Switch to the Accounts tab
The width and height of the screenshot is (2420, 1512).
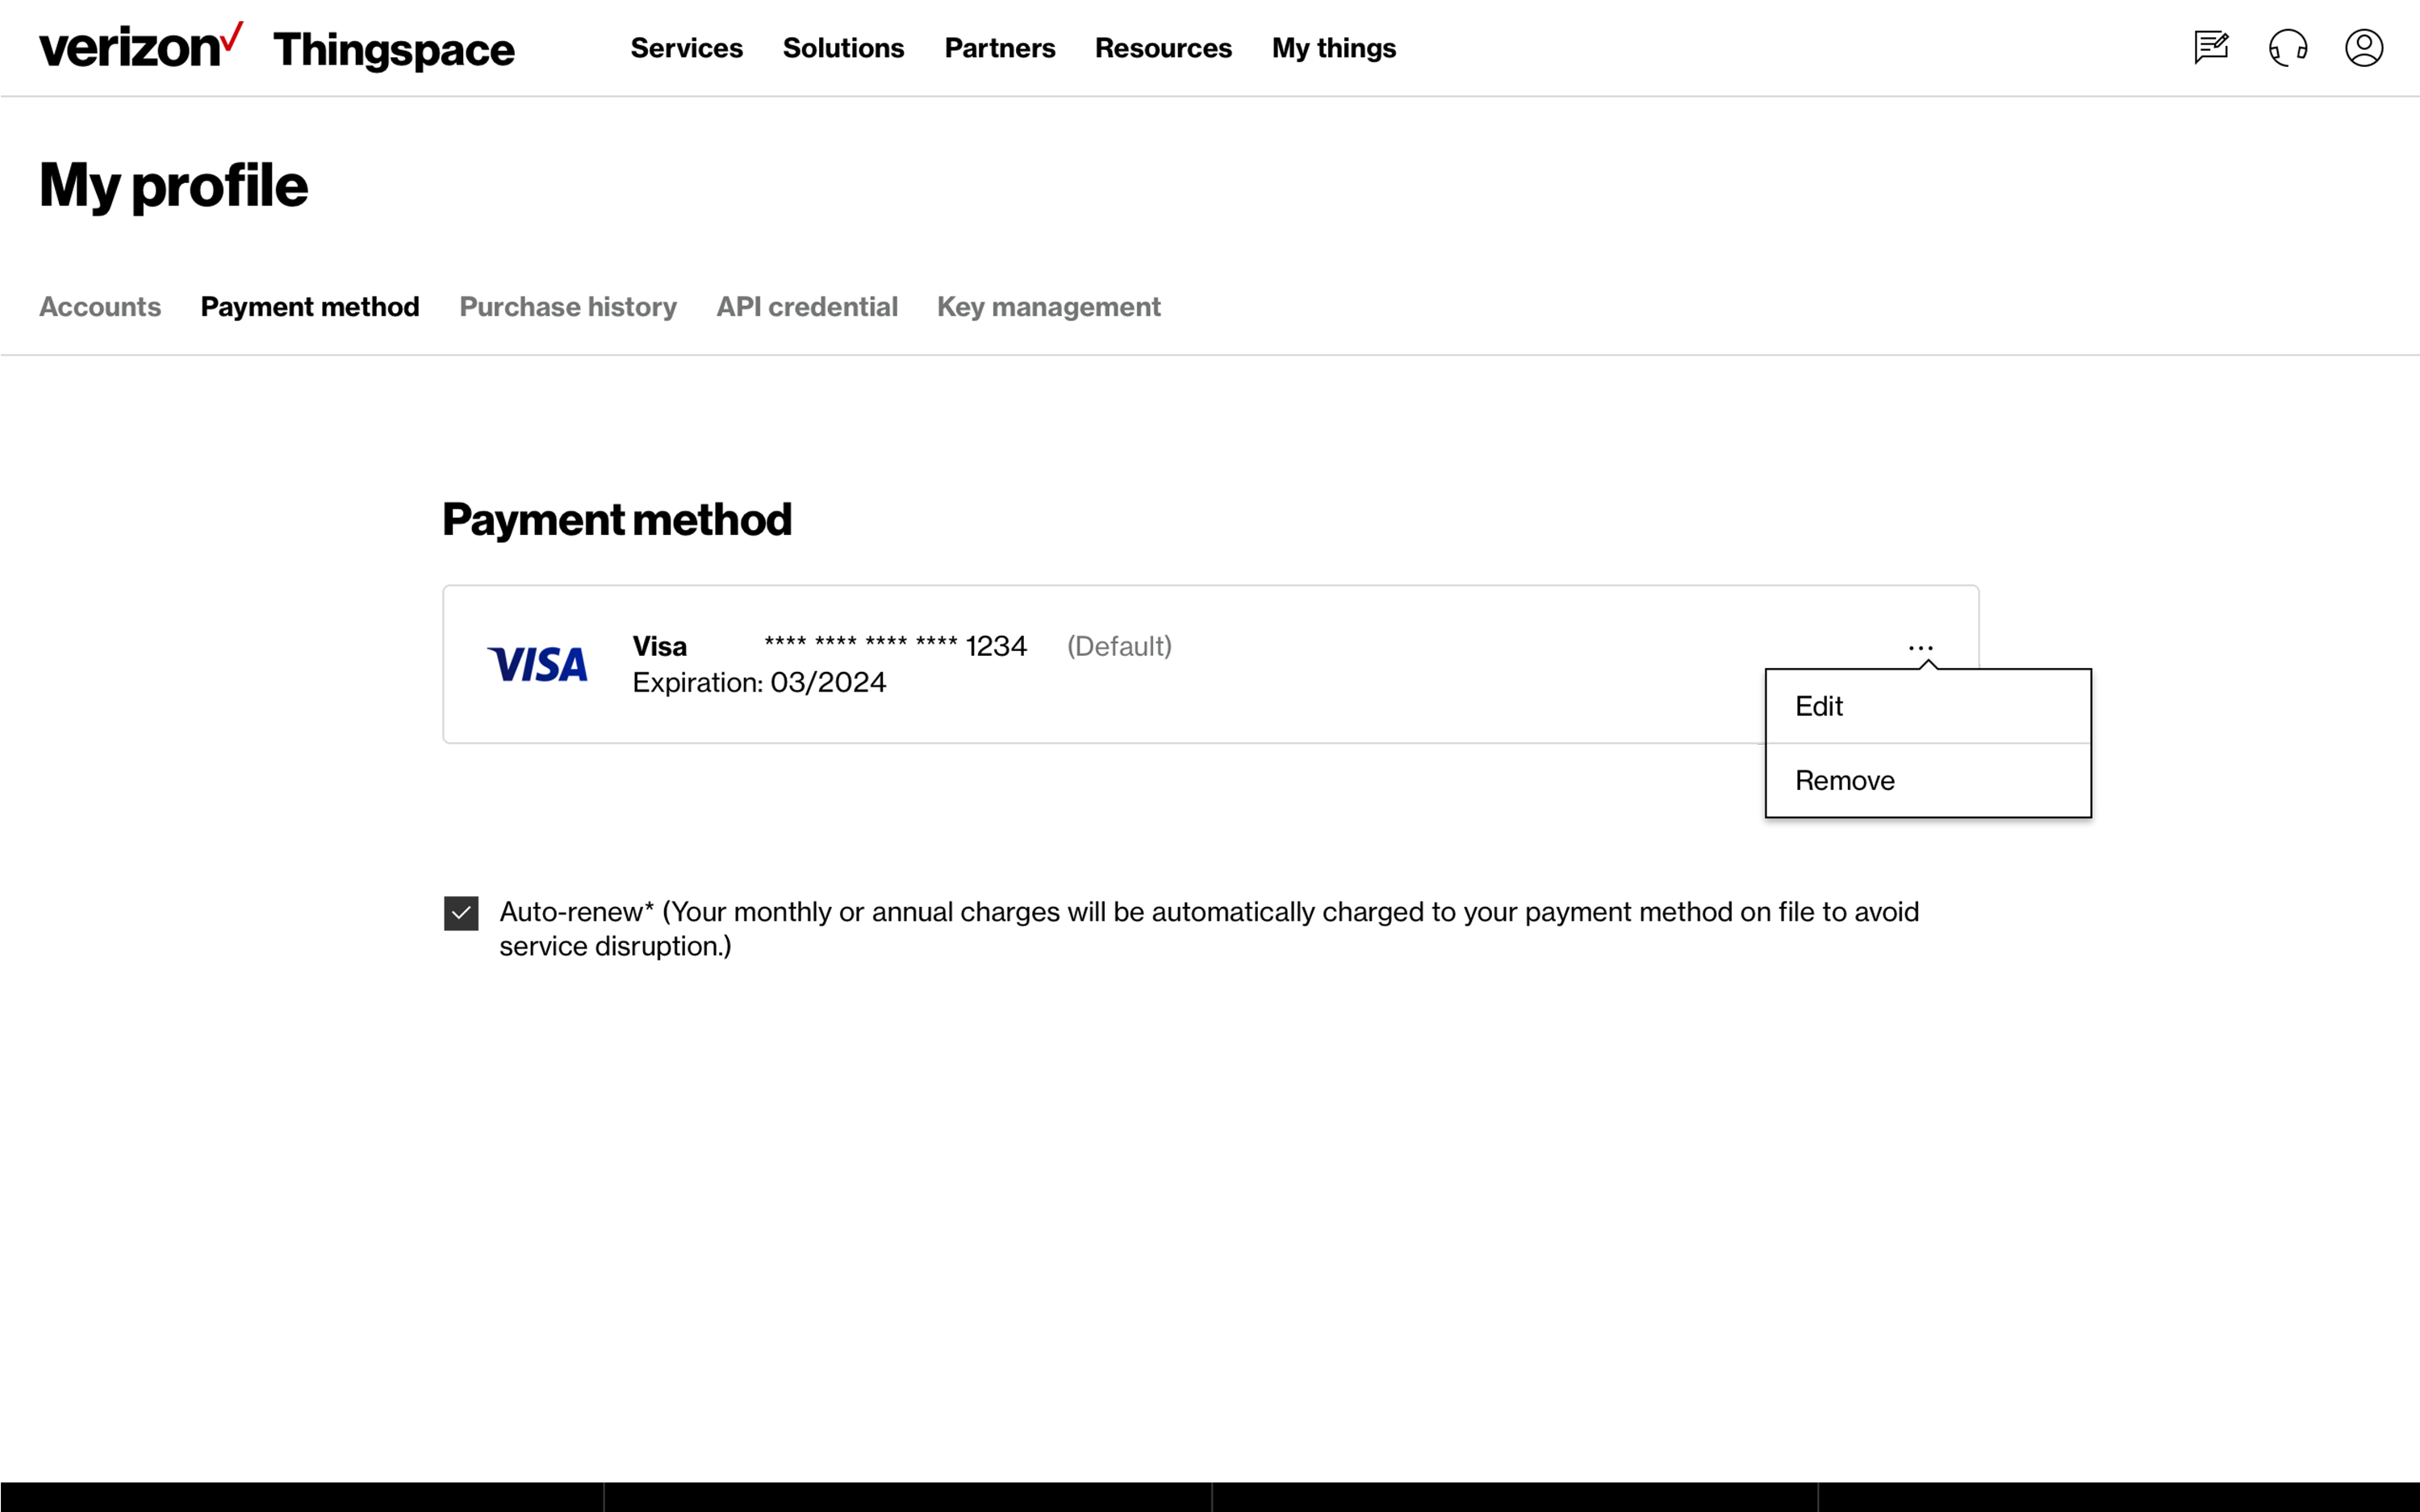100,307
